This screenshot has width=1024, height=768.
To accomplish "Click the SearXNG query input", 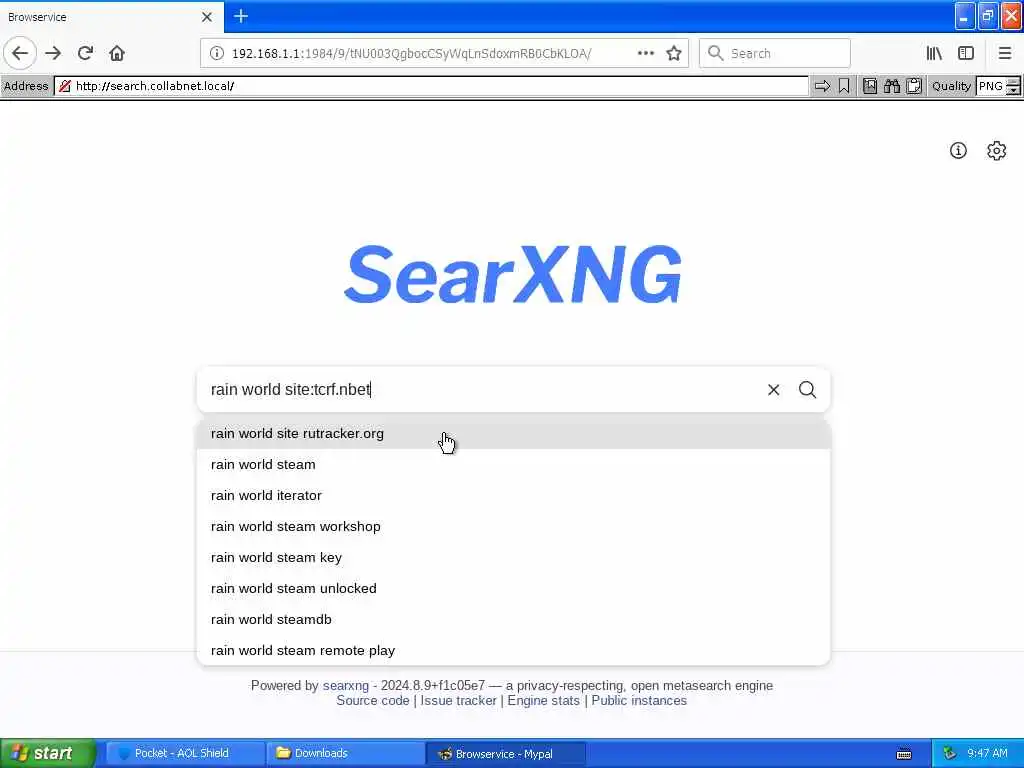I will coord(483,390).
